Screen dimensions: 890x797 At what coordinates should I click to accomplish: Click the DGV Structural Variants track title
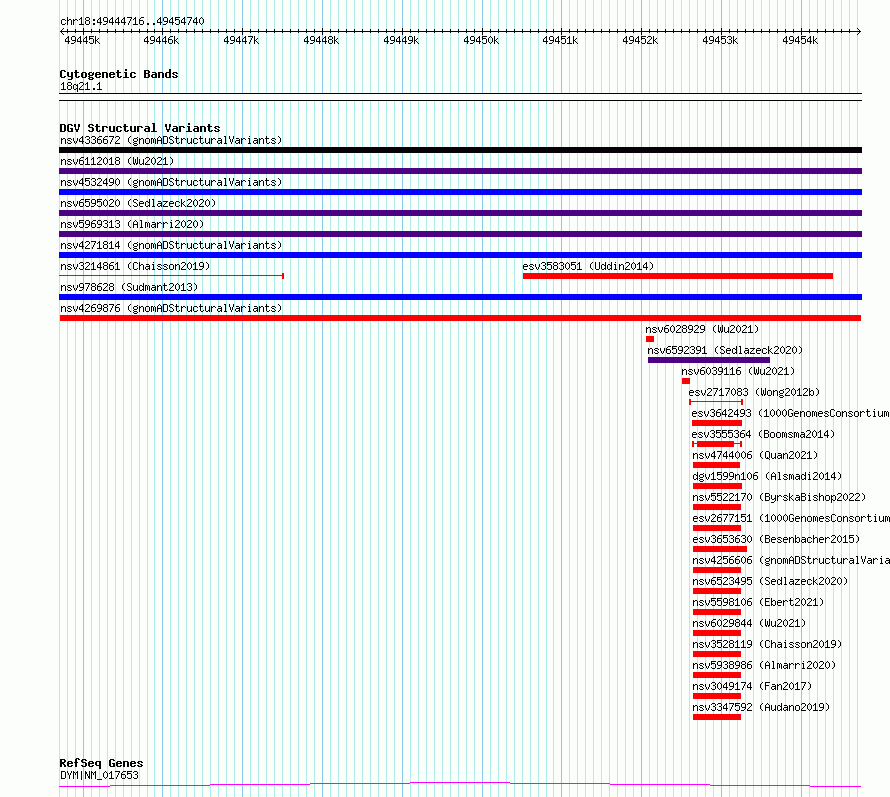tap(140, 128)
